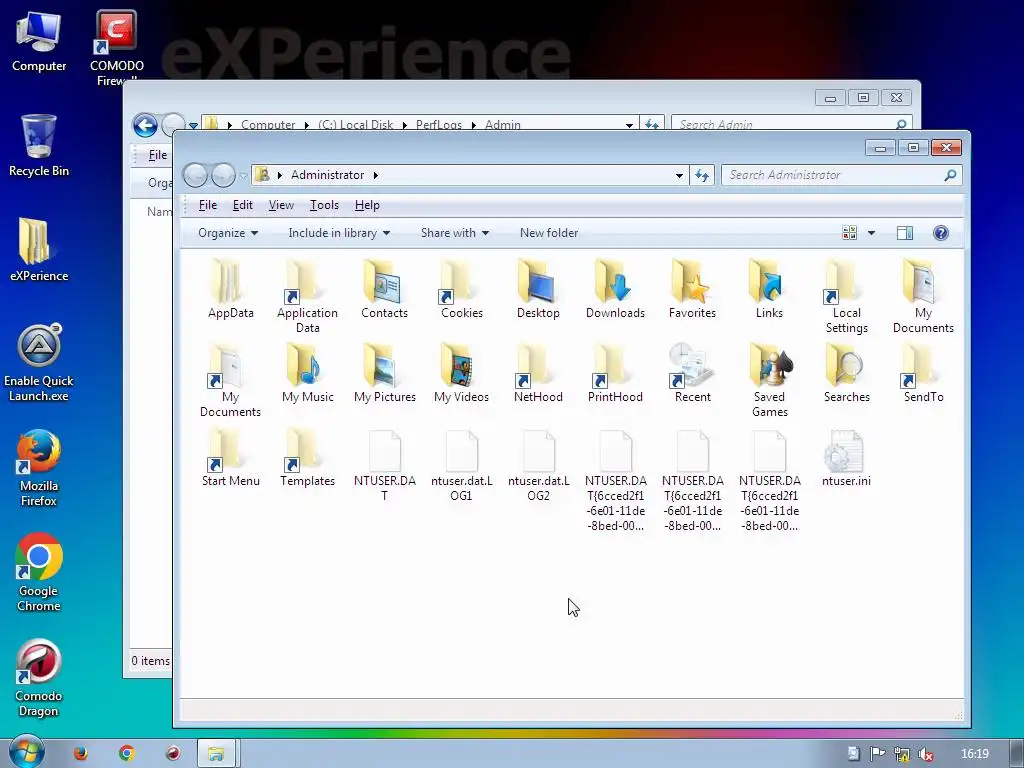Screen dimensions: 1024x768
Task: Open the Start menu orb
Action: point(27,751)
